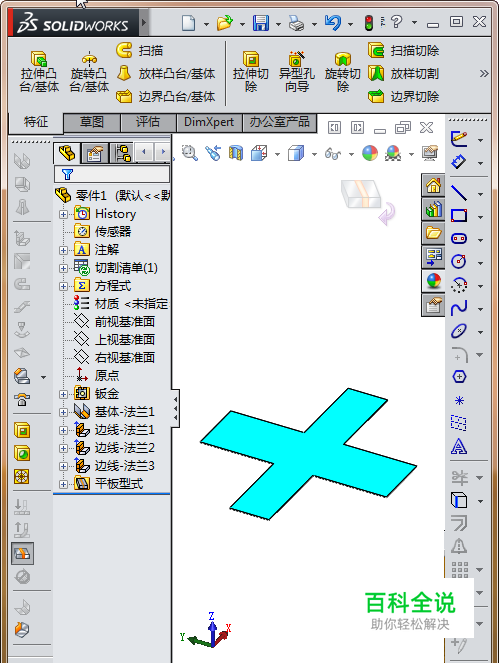Open hide/show items glasses icon
This screenshot has height=663, width=499.
click(333, 153)
